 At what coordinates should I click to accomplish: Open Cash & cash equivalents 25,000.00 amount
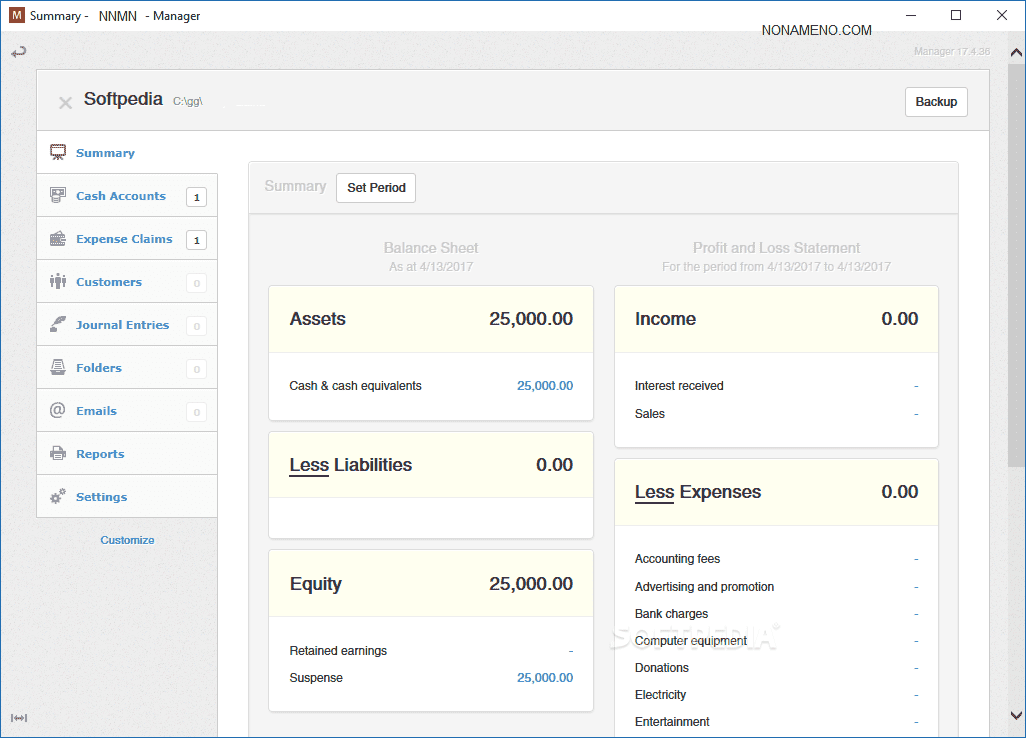[545, 386]
